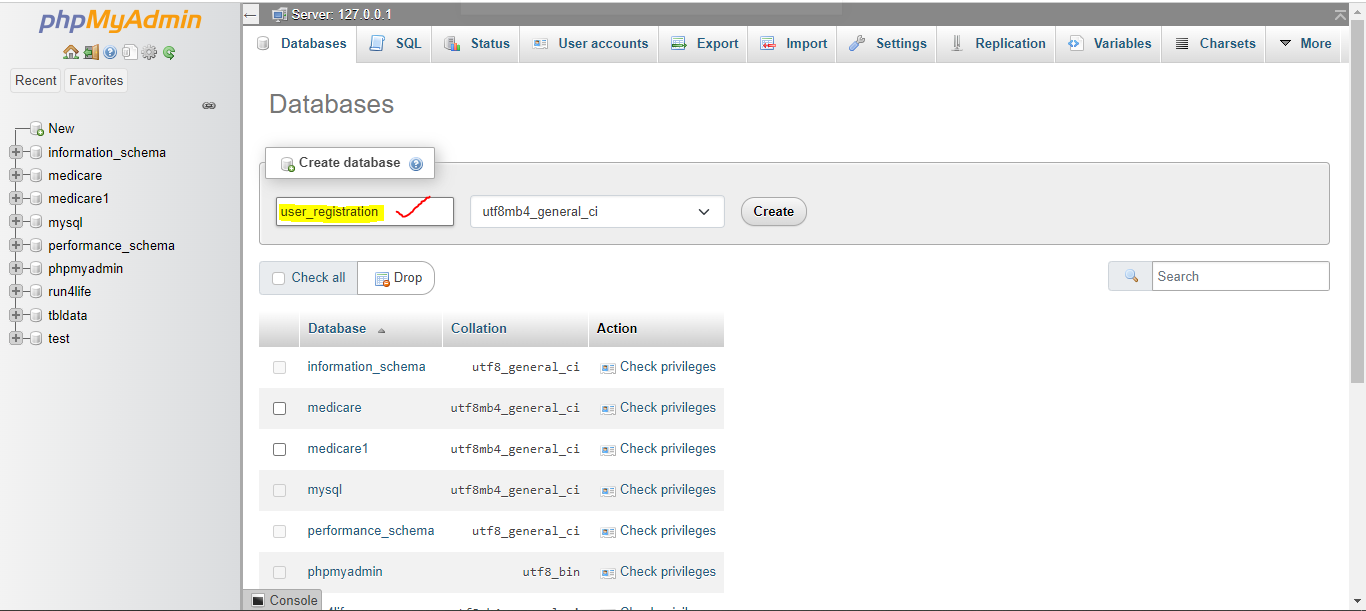Click the collapse icon at top-right corner
Viewport: 1366px width, 611px height.
pyautogui.click(x=1340, y=14)
